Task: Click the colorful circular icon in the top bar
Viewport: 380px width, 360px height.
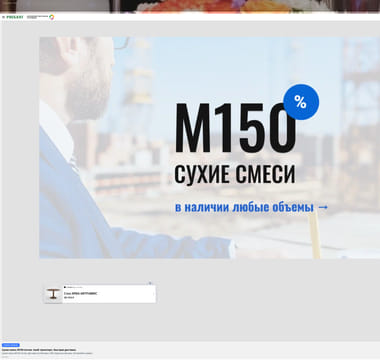Action: (52, 17)
